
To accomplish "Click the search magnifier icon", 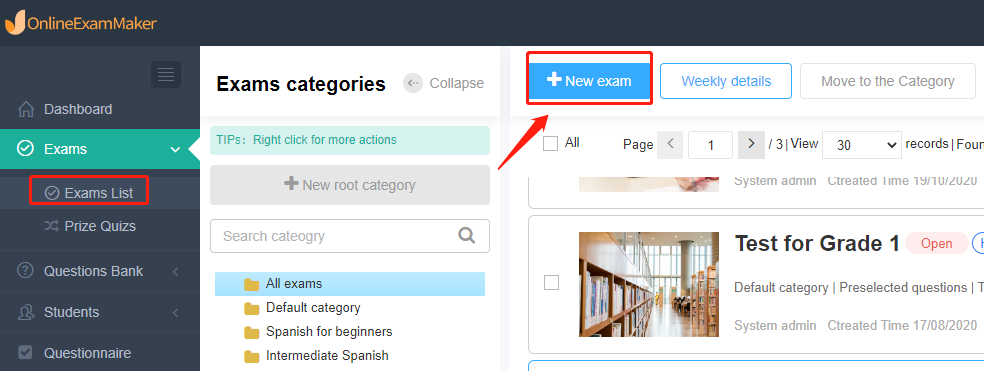I will click(x=466, y=235).
